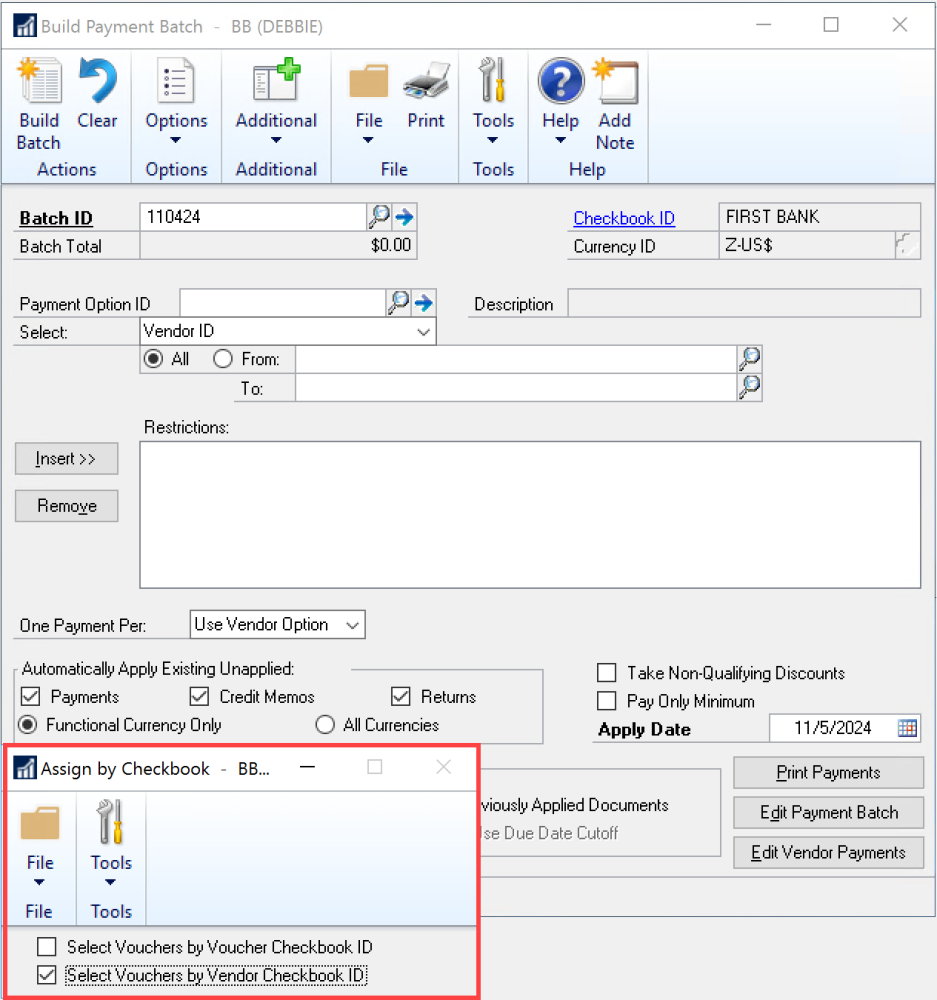This screenshot has height=1000, width=937.
Task: Select All Currencies radio button
Action: (x=325, y=724)
